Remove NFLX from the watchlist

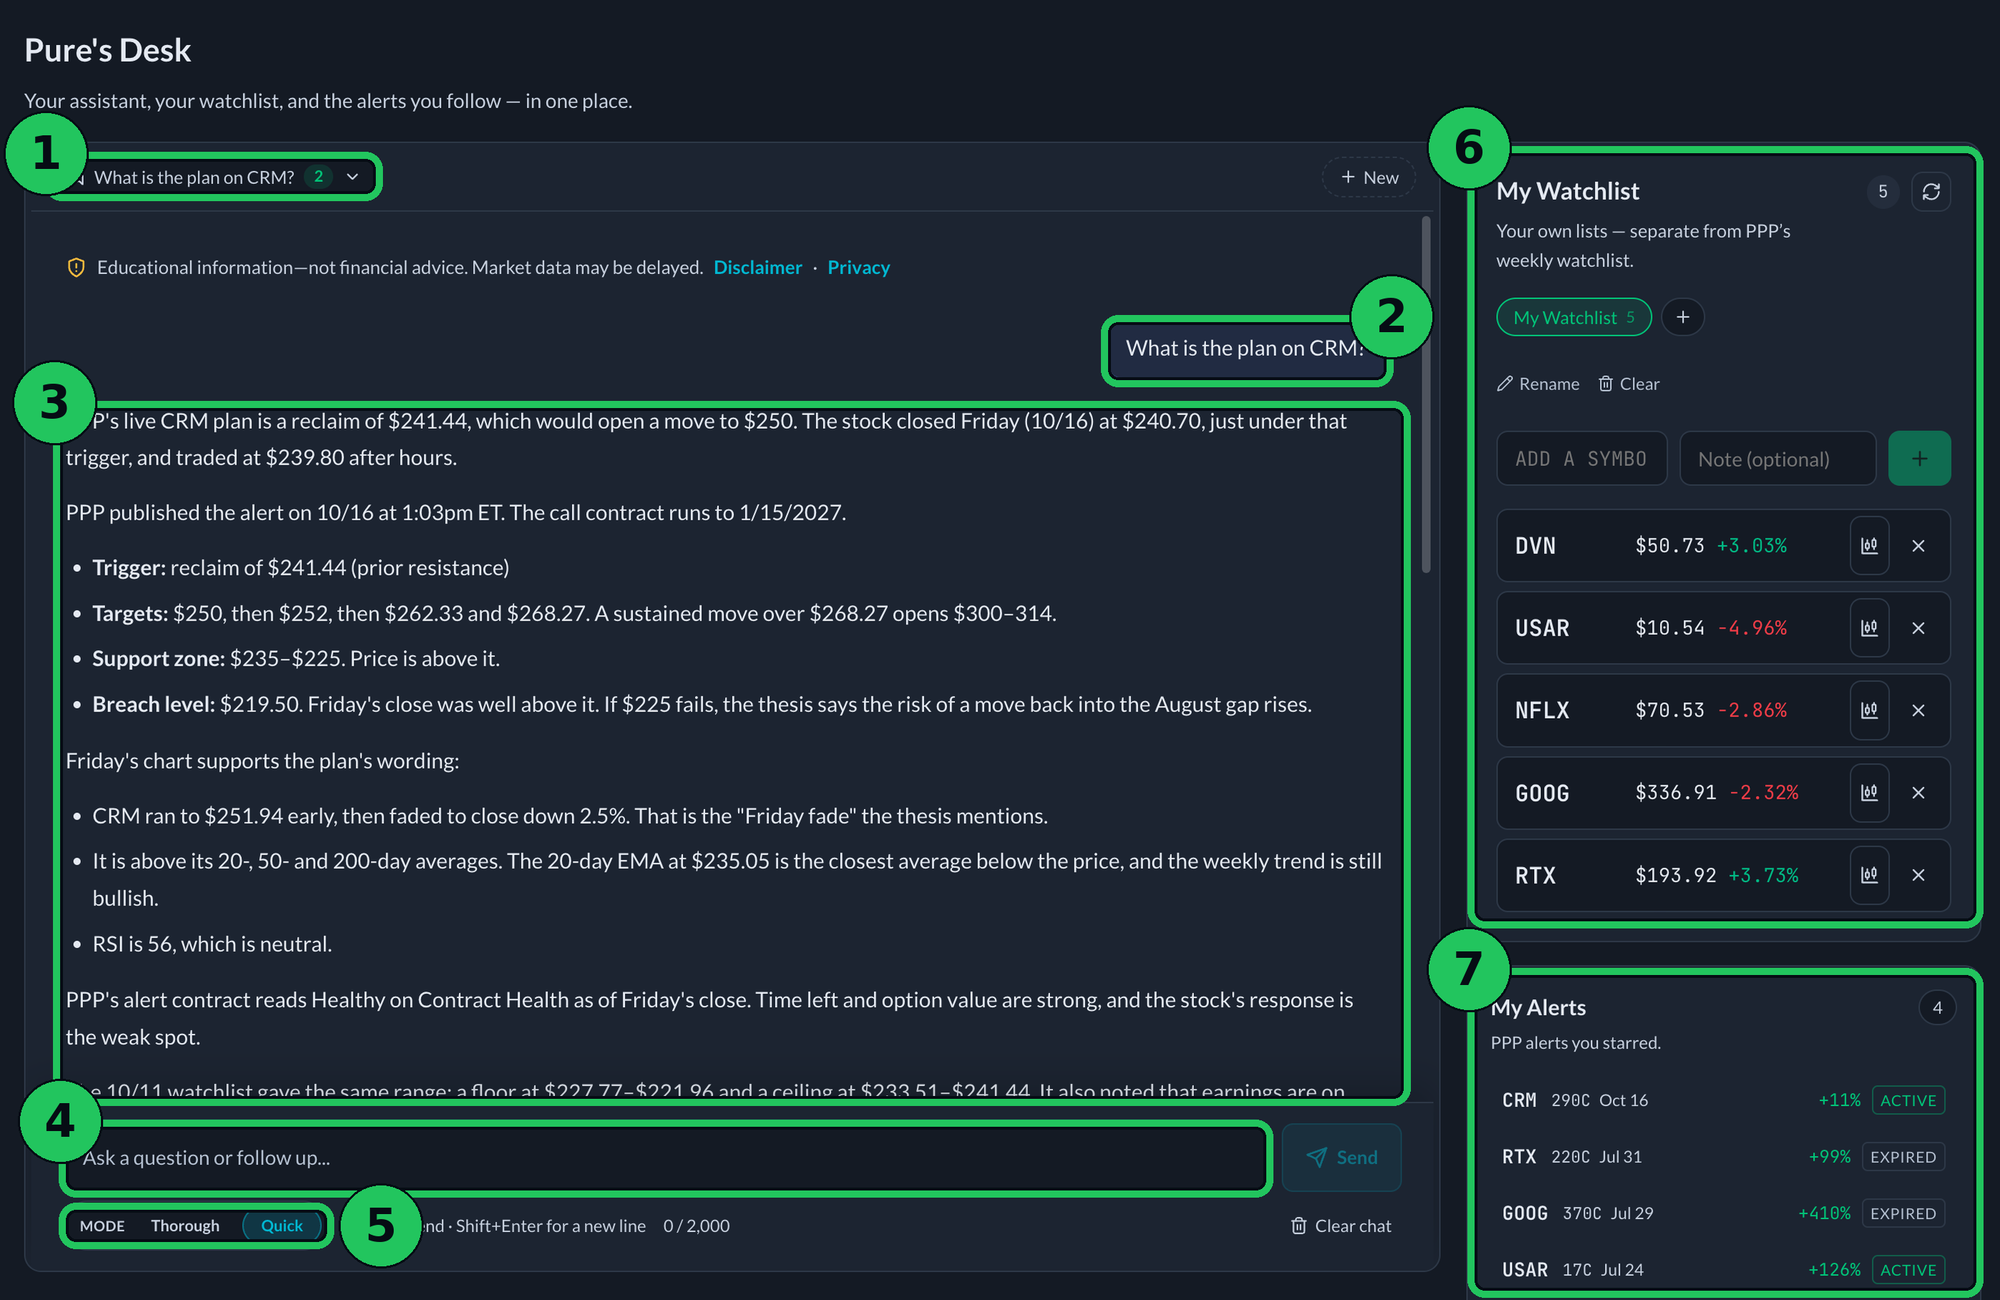pyautogui.click(x=1918, y=710)
